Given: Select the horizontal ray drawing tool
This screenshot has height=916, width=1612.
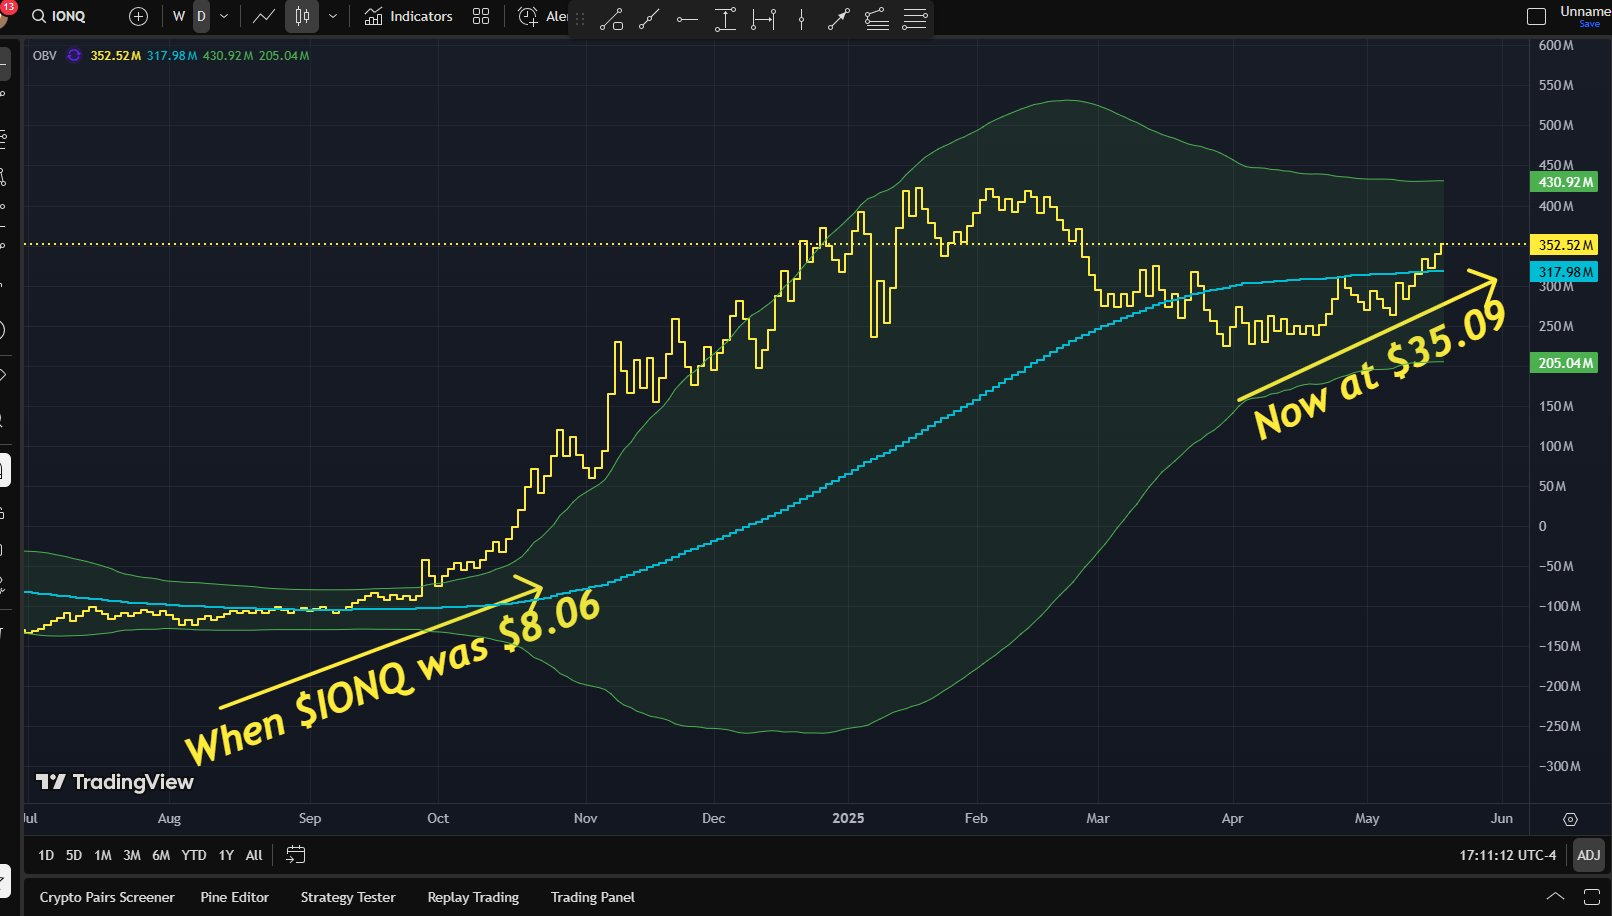Looking at the screenshot, I should (x=687, y=19).
